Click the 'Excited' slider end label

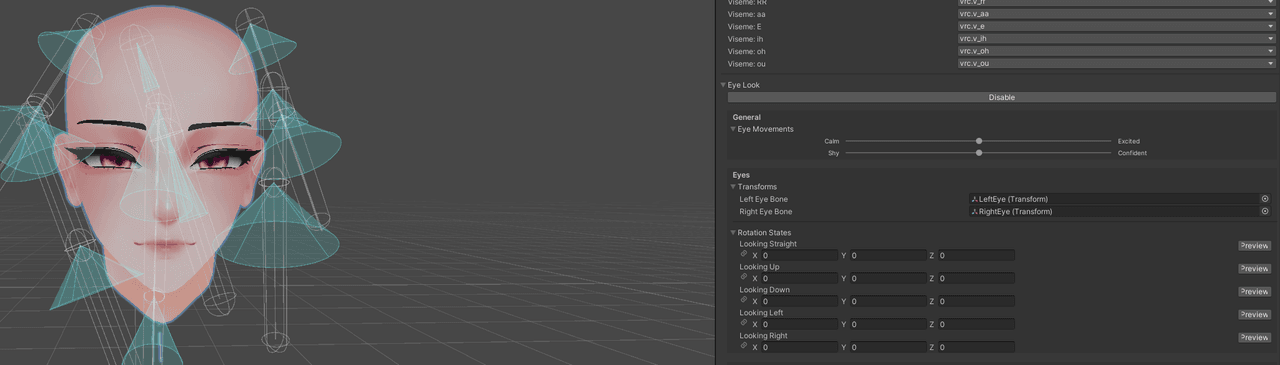pyautogui.click(x=1129, y=141)
